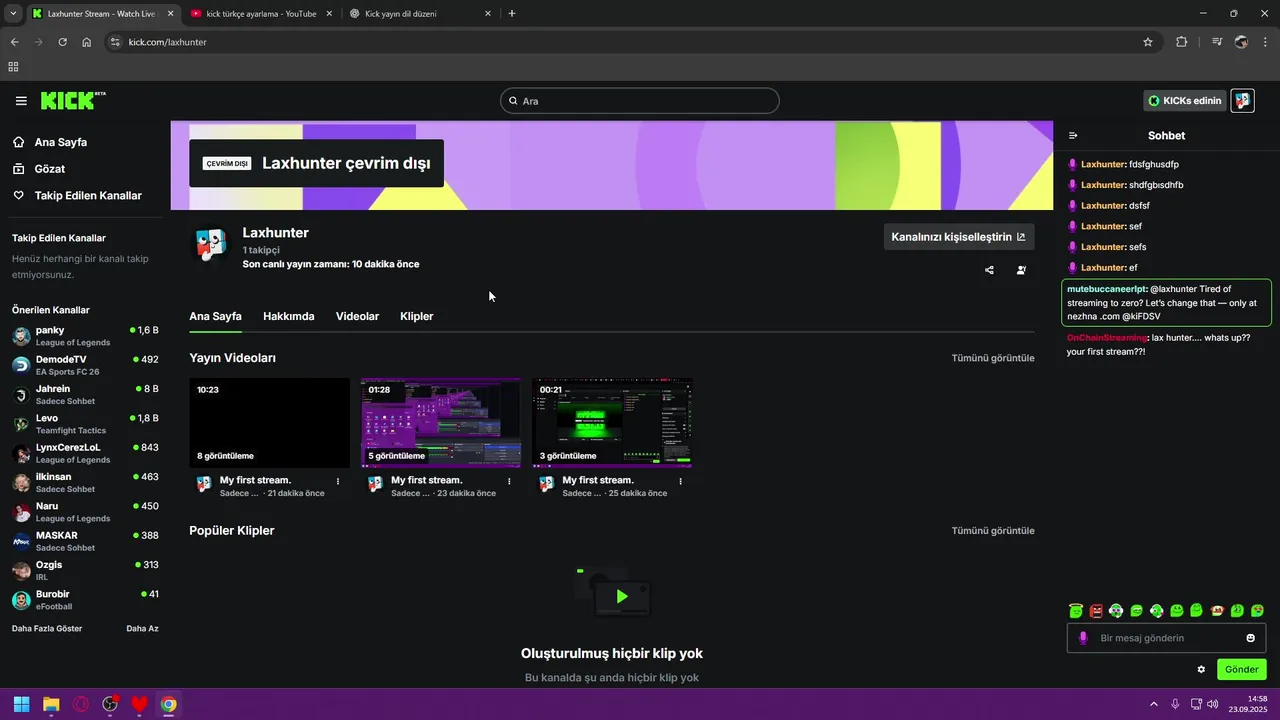Open the panky recommended channel
The width and height of the screenshot is (1280, 720).
[85, 336]
